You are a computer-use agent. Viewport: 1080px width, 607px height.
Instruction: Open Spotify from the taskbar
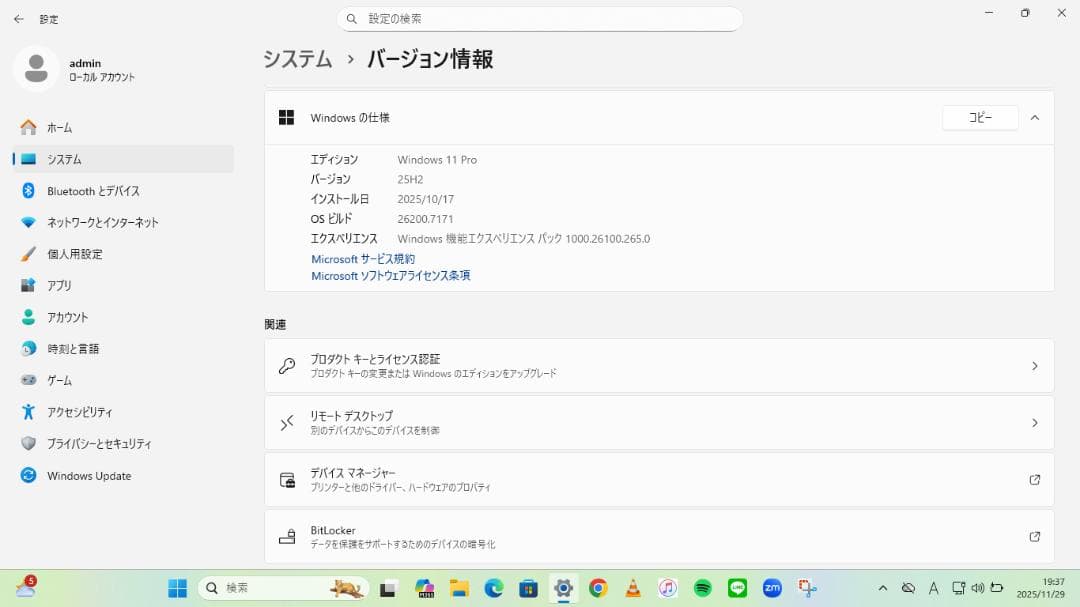[x=703, y=588]
